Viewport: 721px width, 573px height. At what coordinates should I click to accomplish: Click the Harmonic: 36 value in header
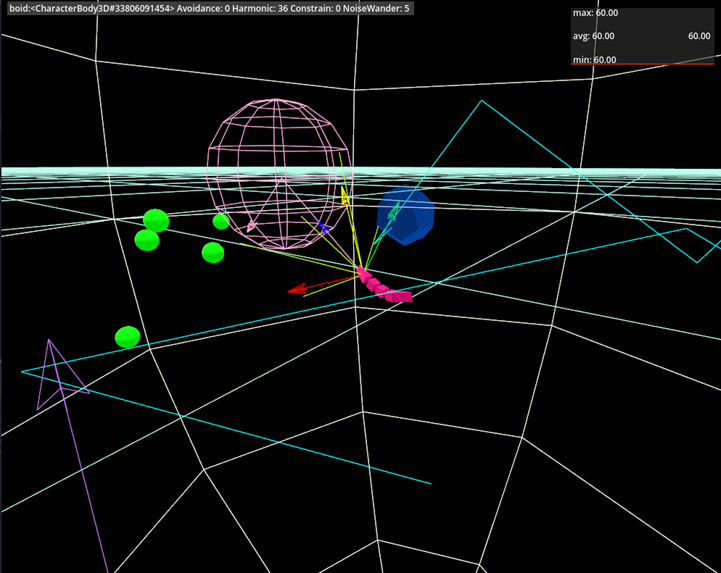(268, 8)
